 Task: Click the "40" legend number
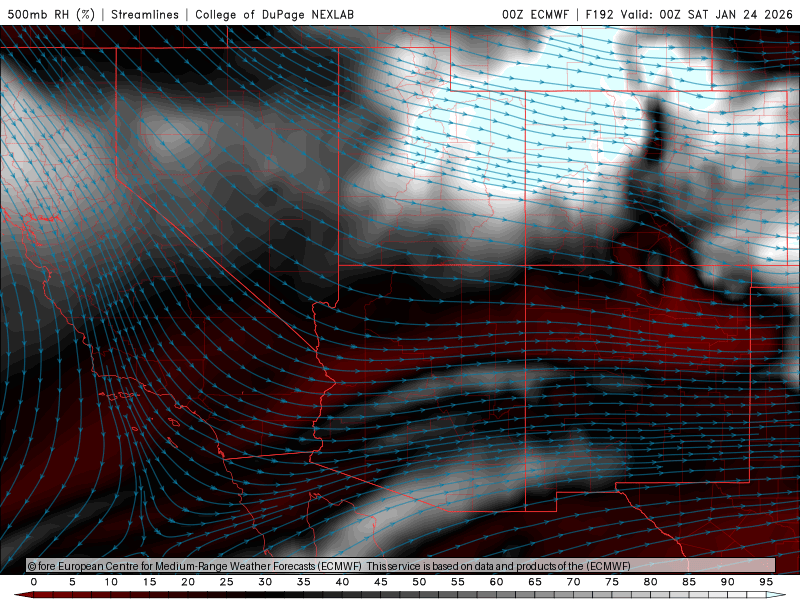[x=342, y=582]
